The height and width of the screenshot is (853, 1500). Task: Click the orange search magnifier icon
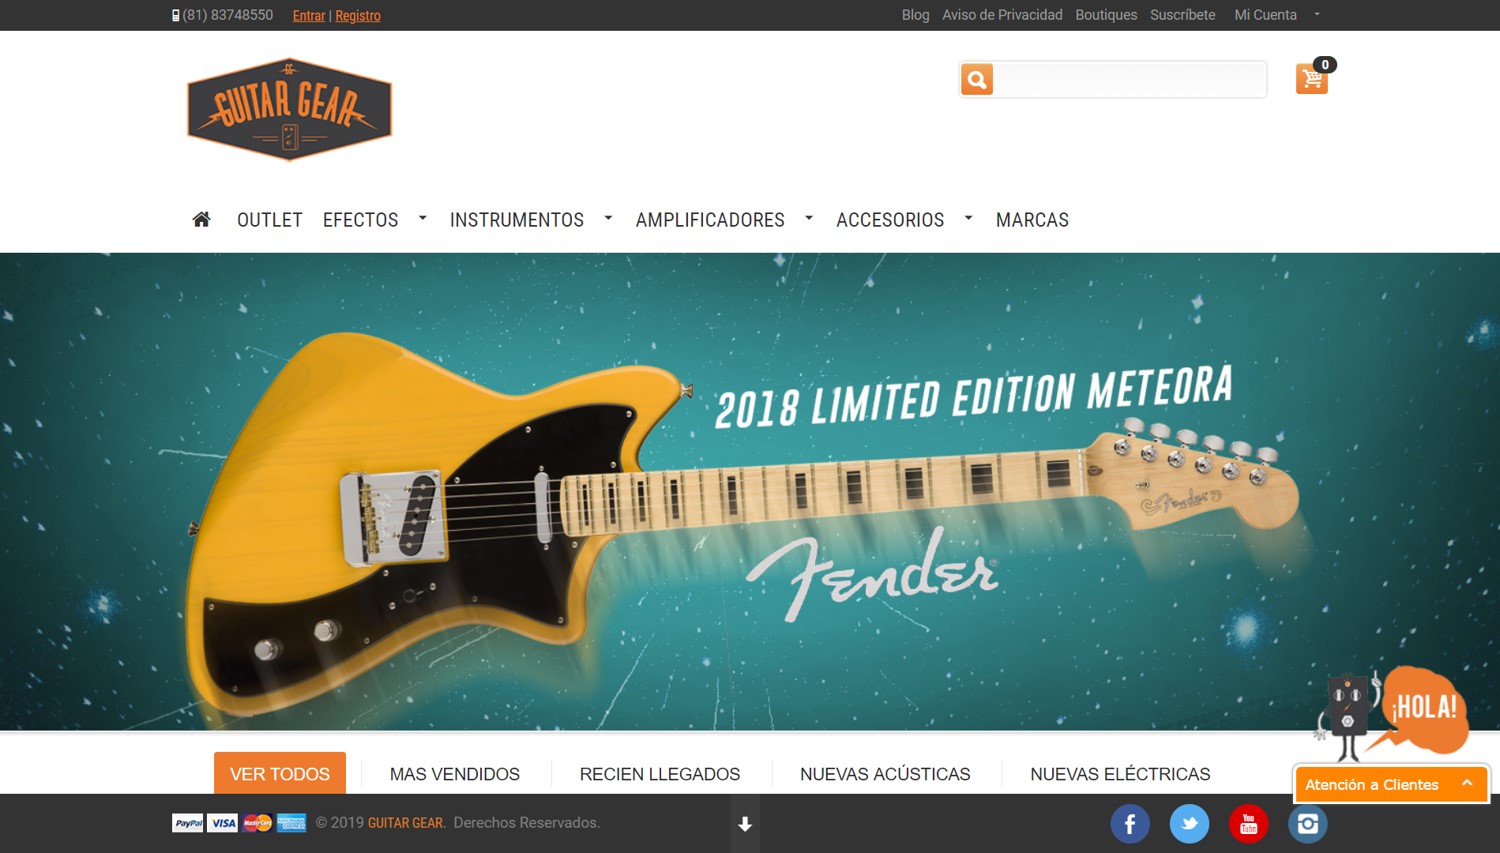click(977, 79)
